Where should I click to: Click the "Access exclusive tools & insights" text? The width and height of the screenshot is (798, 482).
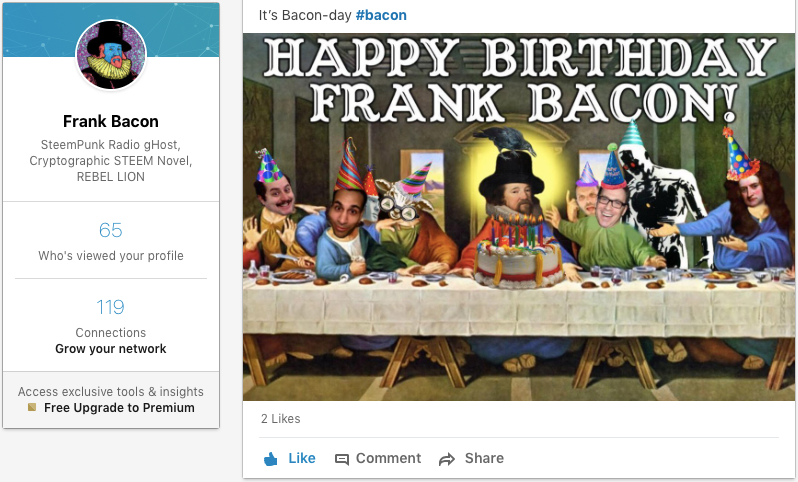pyautogui.click(x=110, y=391)
